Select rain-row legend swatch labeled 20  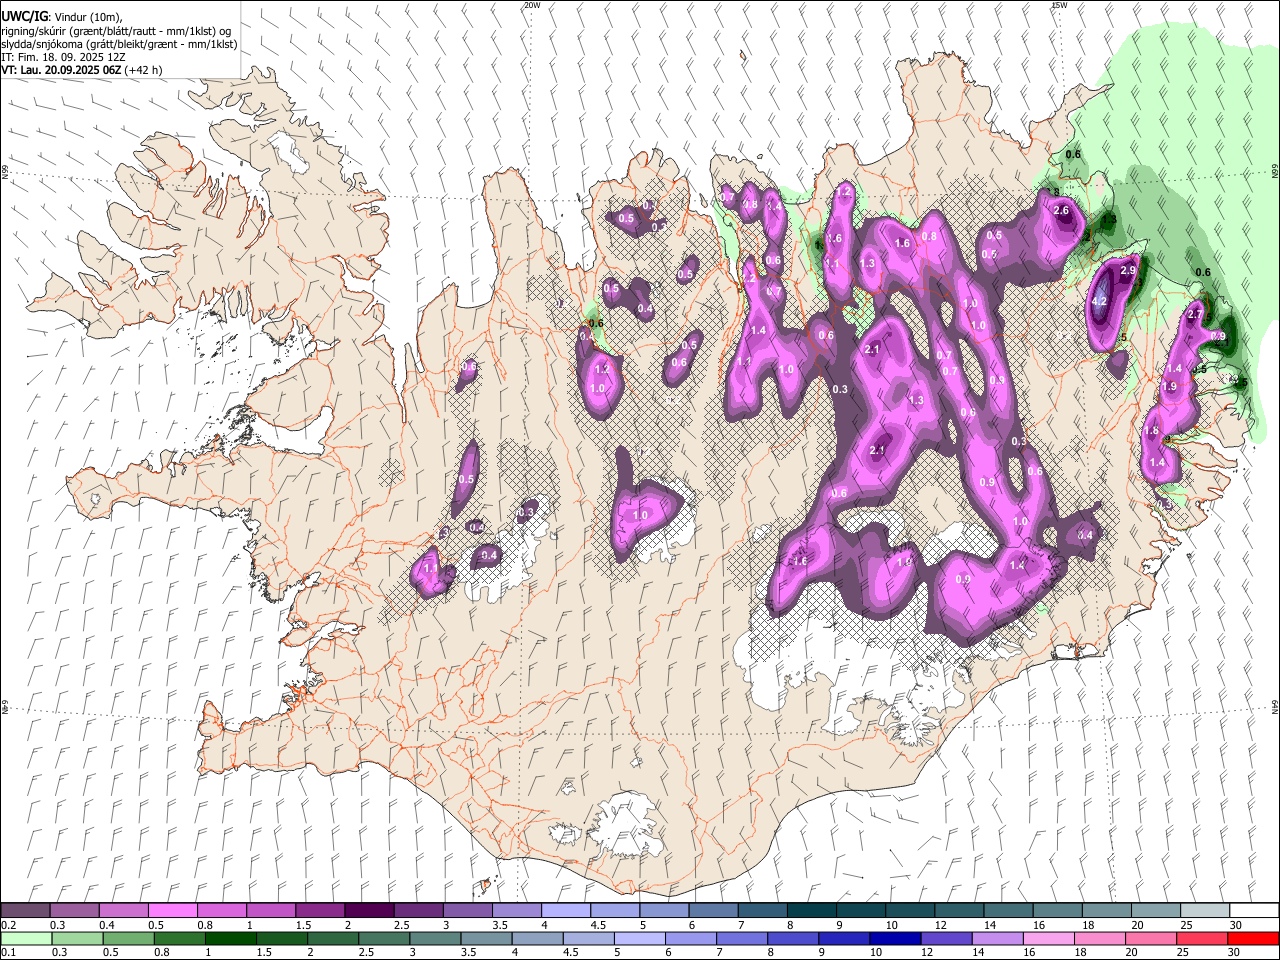click(x=1151, y=938)
